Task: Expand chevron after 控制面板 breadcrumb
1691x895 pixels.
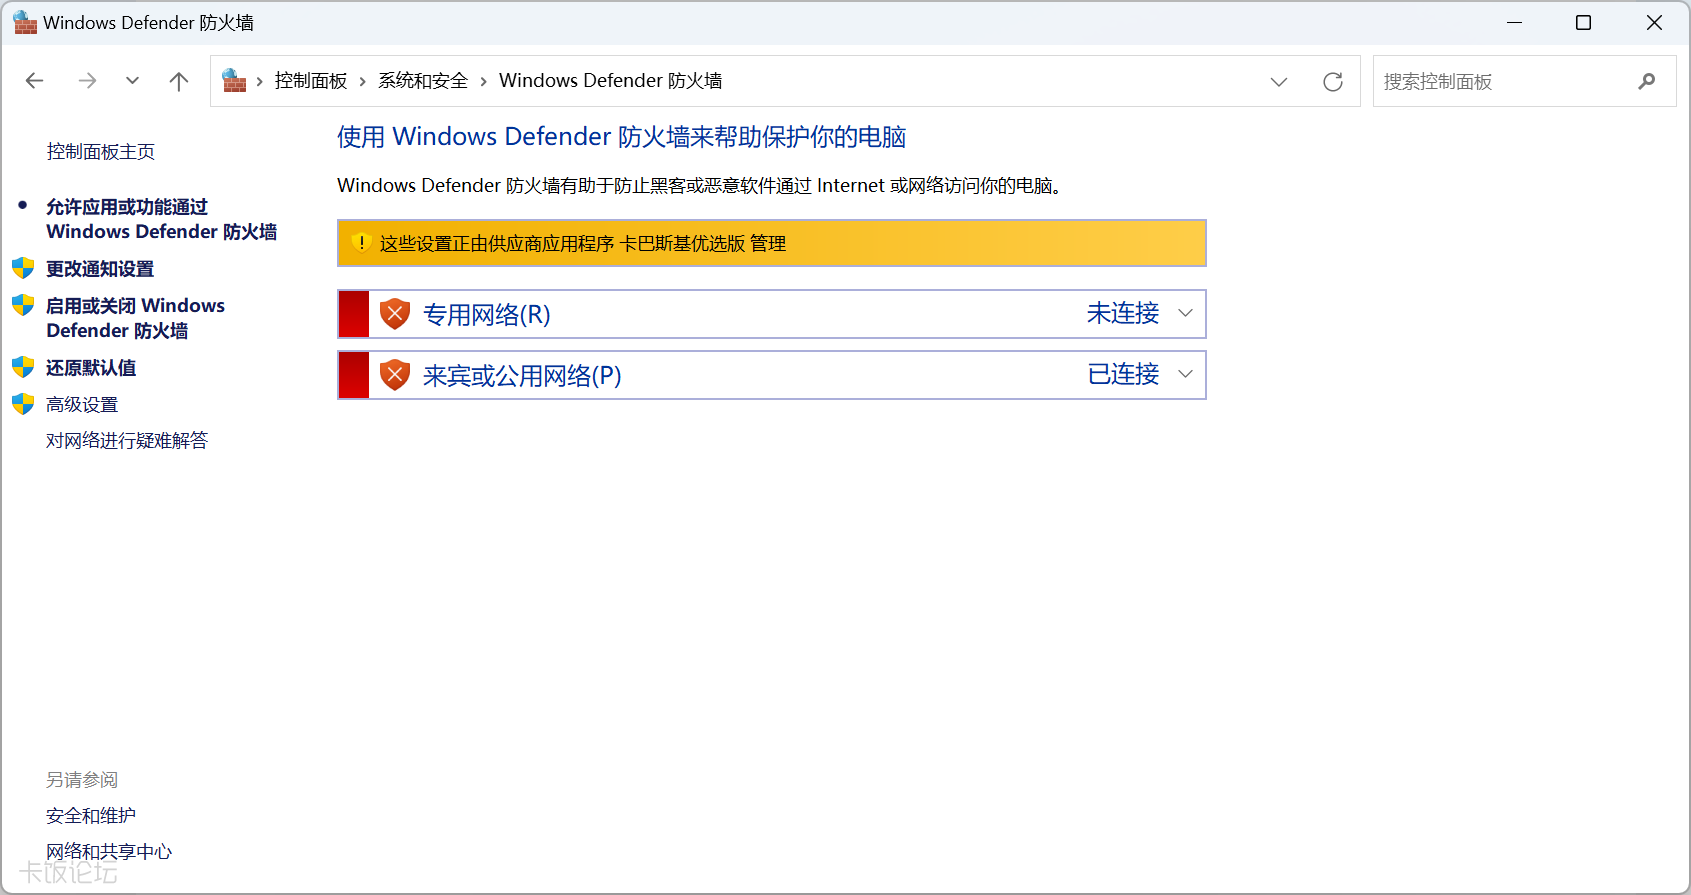Action: [363, 81]
